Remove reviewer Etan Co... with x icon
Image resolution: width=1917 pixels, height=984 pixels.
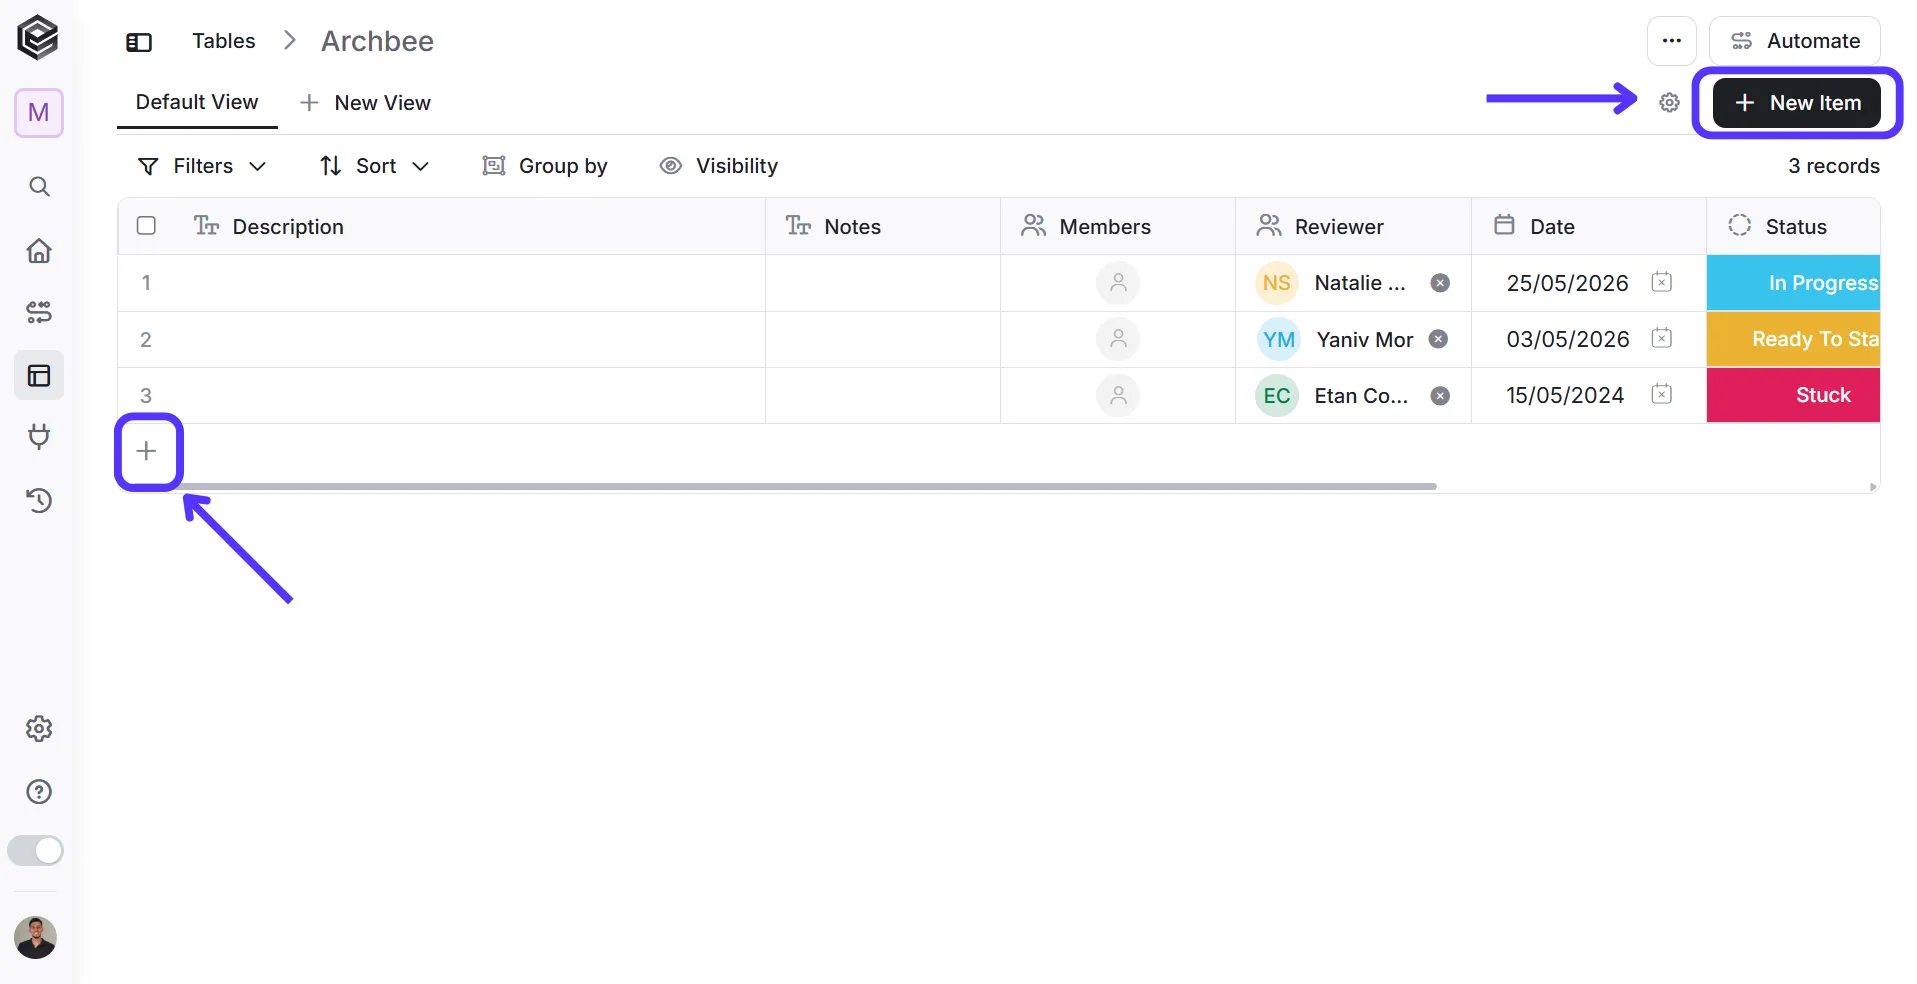point(1440,396)
